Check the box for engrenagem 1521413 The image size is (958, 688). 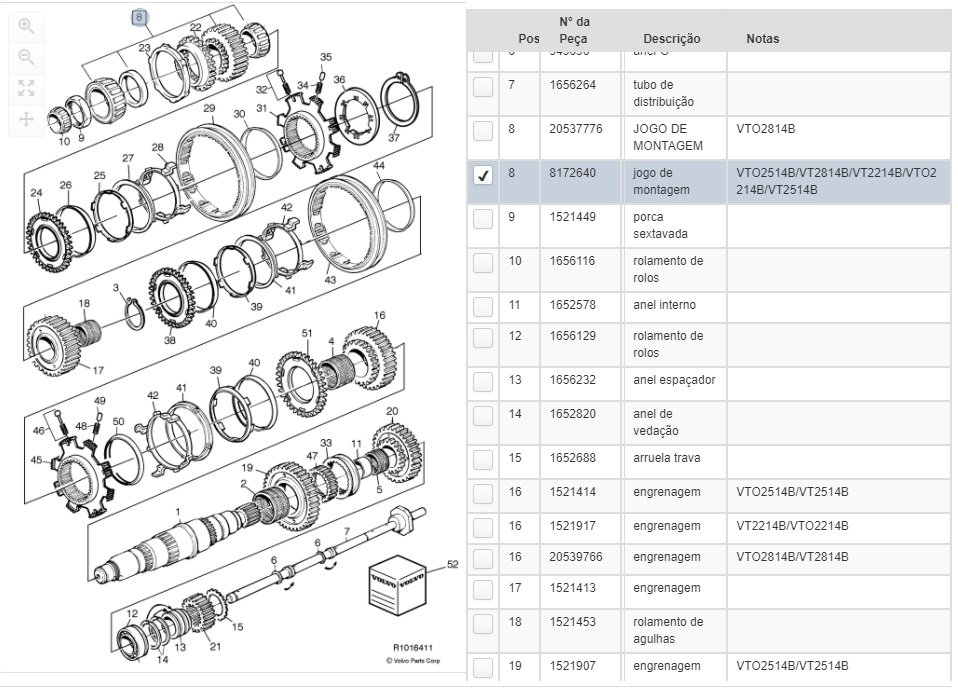click(x=483, y=590)
